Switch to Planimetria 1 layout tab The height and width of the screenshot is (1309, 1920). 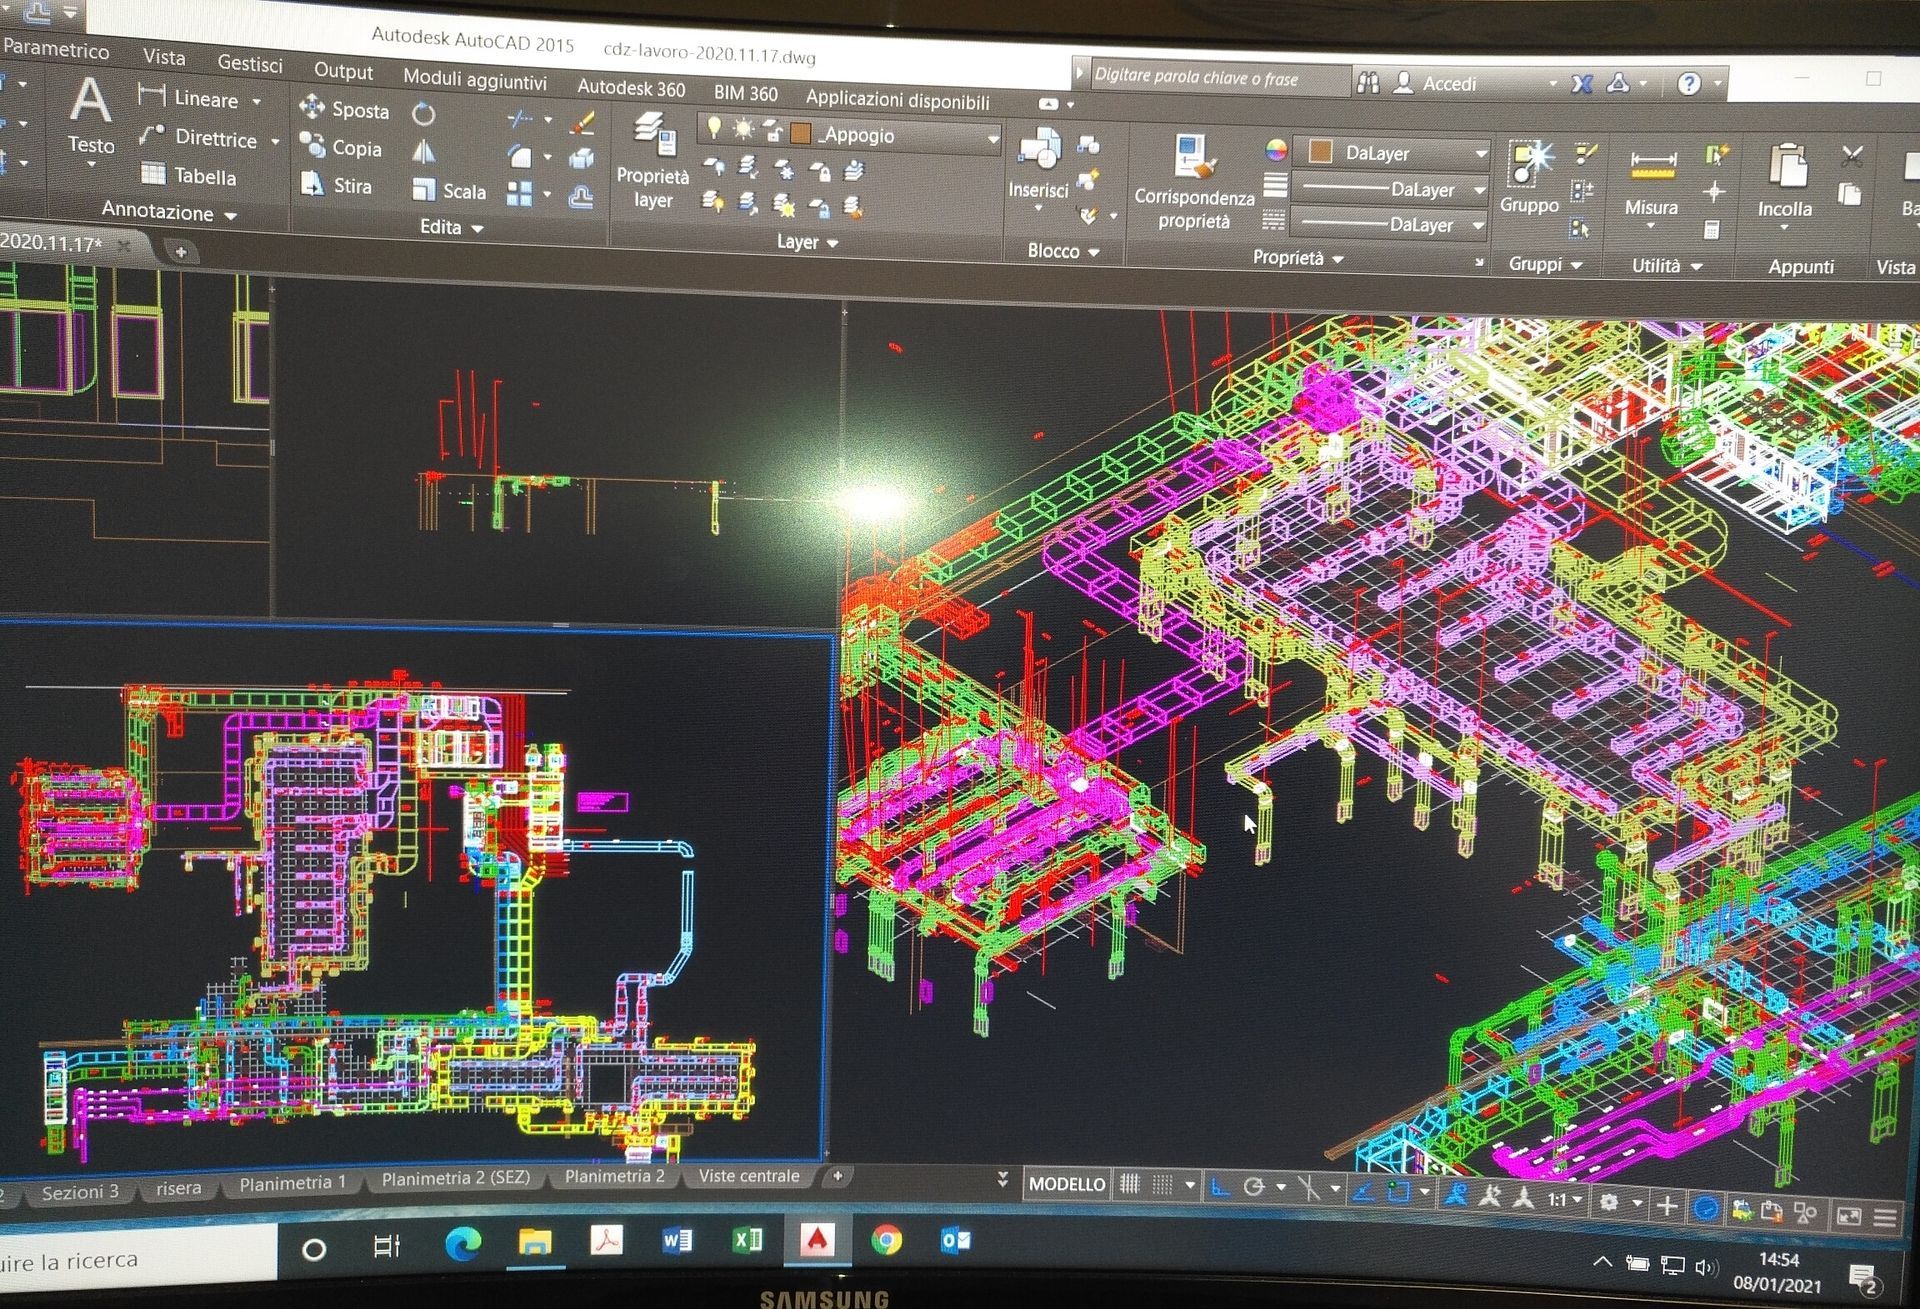(x=292, y=1182)
